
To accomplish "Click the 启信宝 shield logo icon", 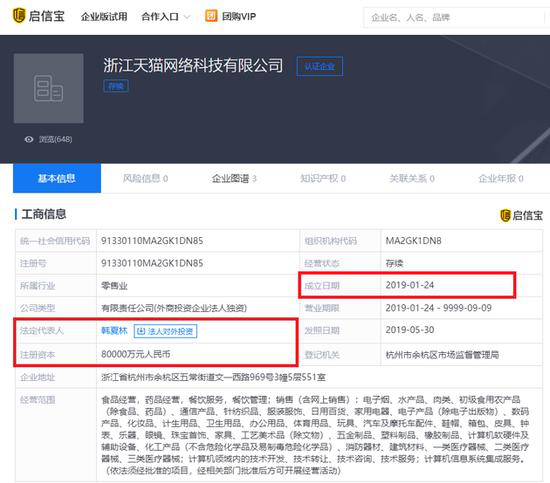I will pos(19,16).
